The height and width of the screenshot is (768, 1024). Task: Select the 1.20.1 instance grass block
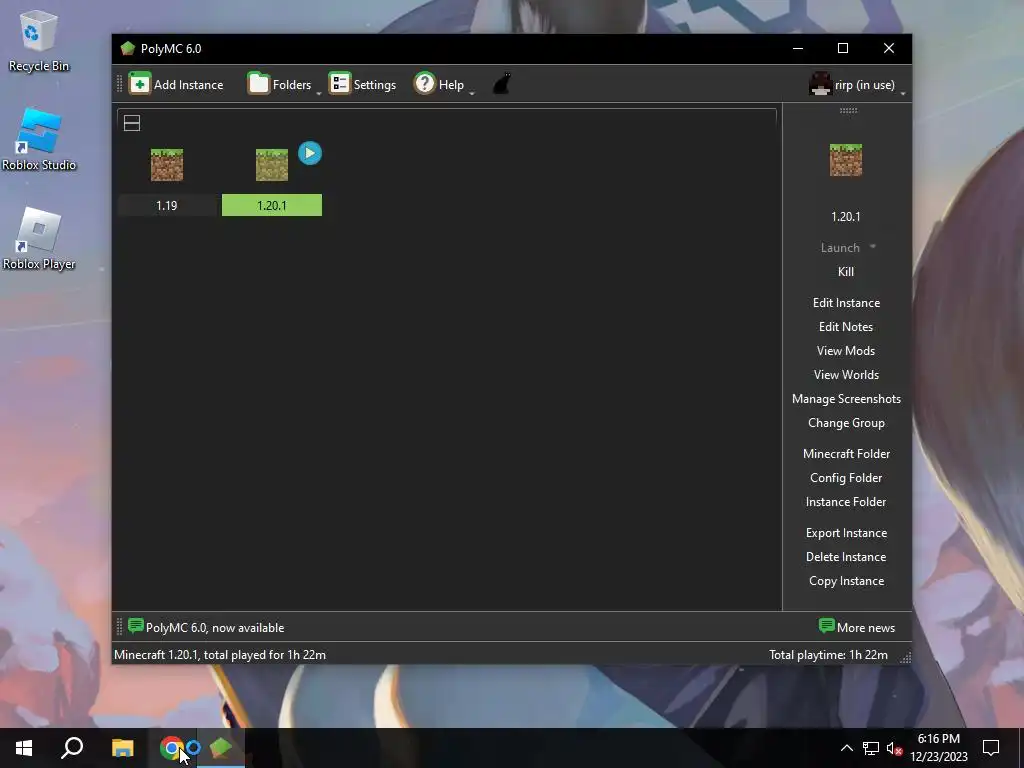pos(272,165)
